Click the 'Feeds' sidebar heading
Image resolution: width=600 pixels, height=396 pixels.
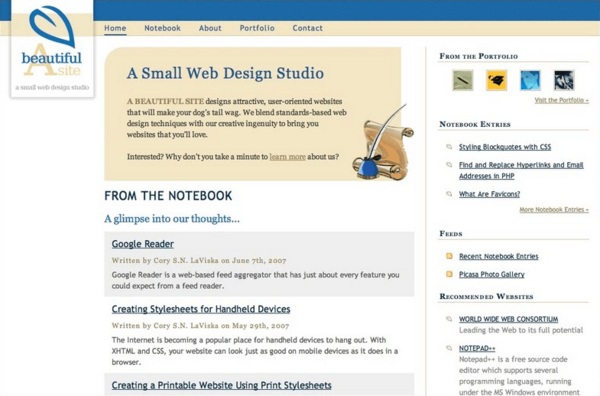(x=451, y=233)
